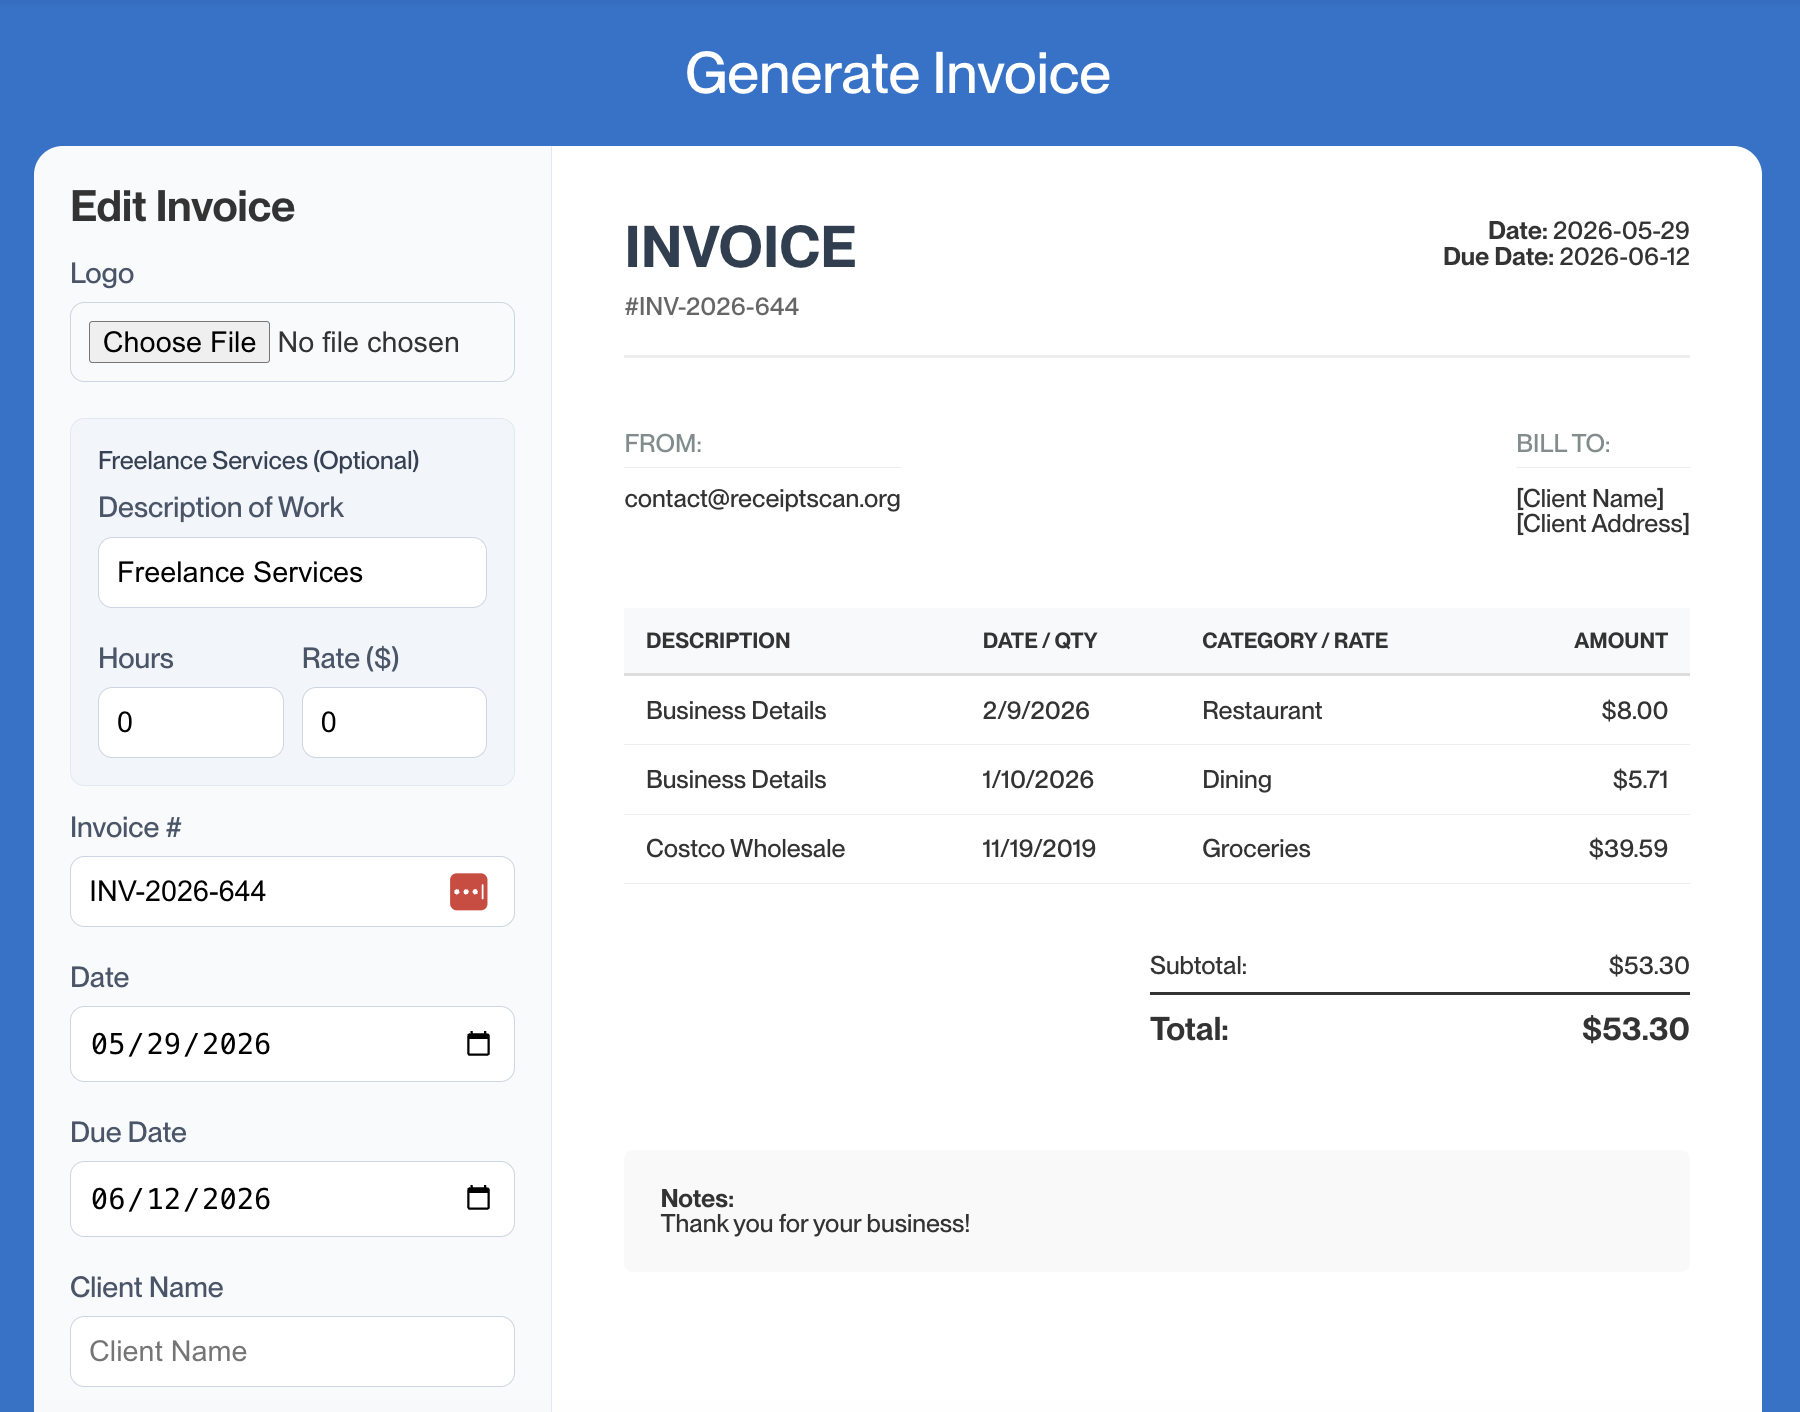
Task: Click the 11/19/2019 date cell
Action: [x=1039, y=848]
